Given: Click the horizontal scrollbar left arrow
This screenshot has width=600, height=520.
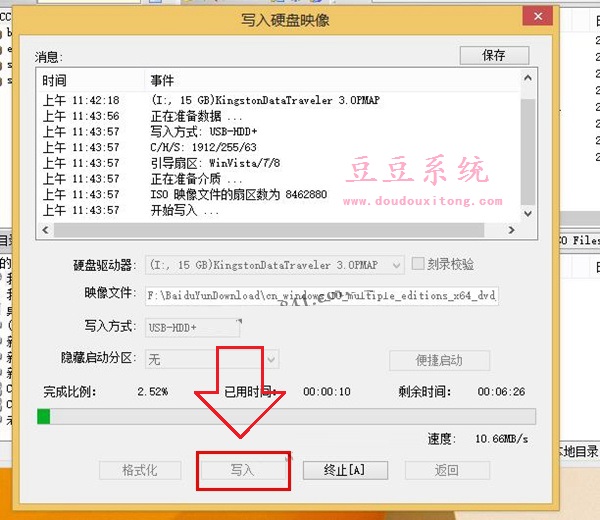Looking at the screenshot, I should 46,230.
